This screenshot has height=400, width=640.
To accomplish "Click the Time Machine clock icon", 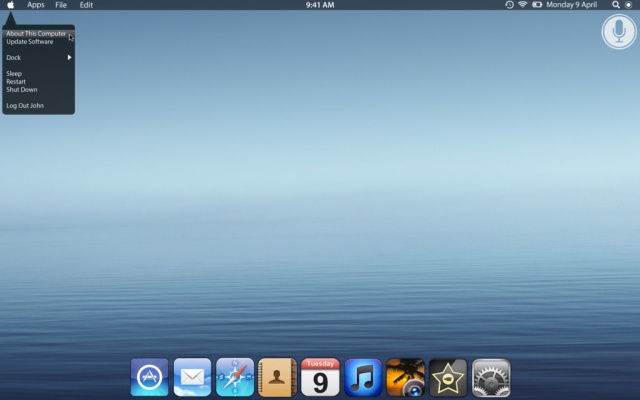I will click(509, 5).
